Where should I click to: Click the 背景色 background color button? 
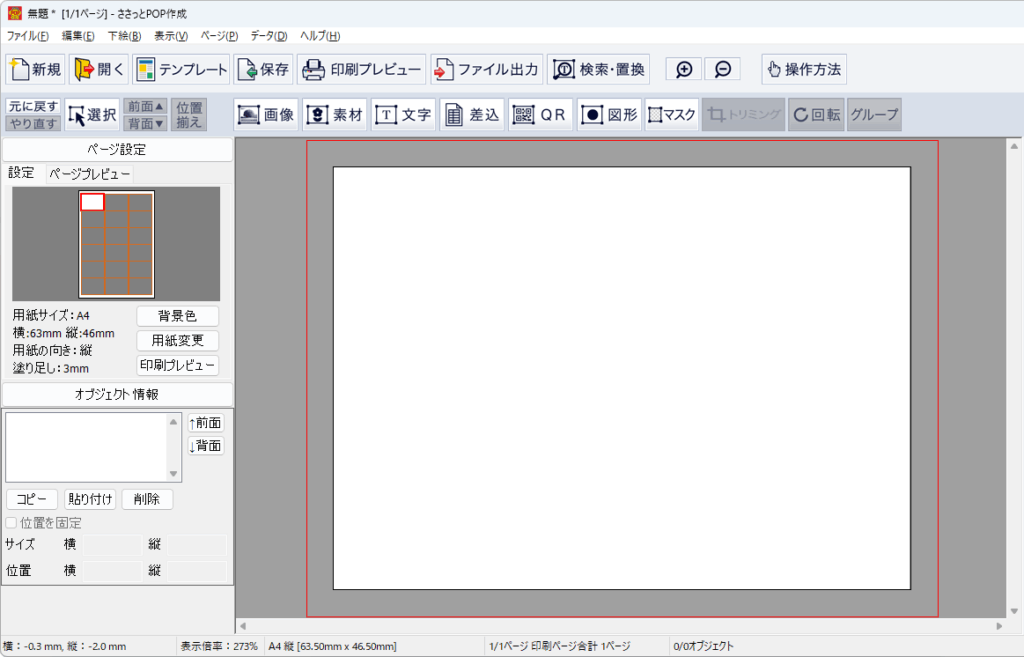coord(177,316)
